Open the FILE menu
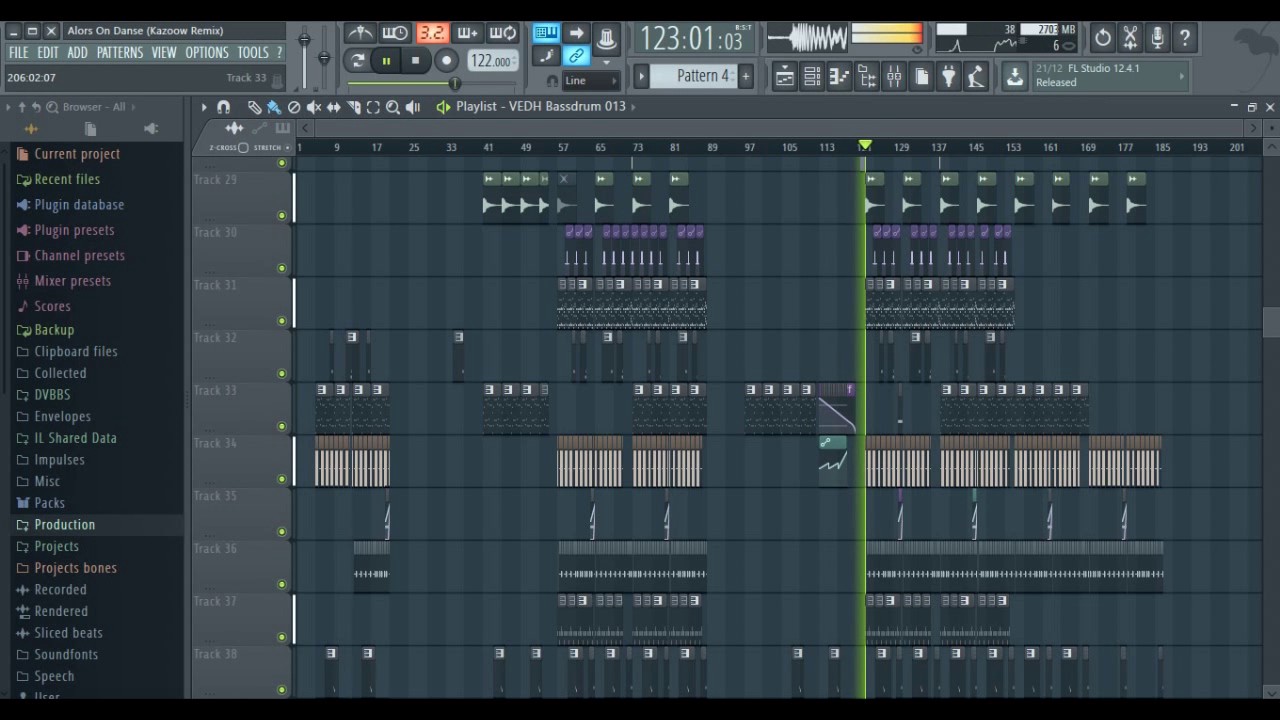This screenshot has width=1280, height=720. (x=18, y=52)
